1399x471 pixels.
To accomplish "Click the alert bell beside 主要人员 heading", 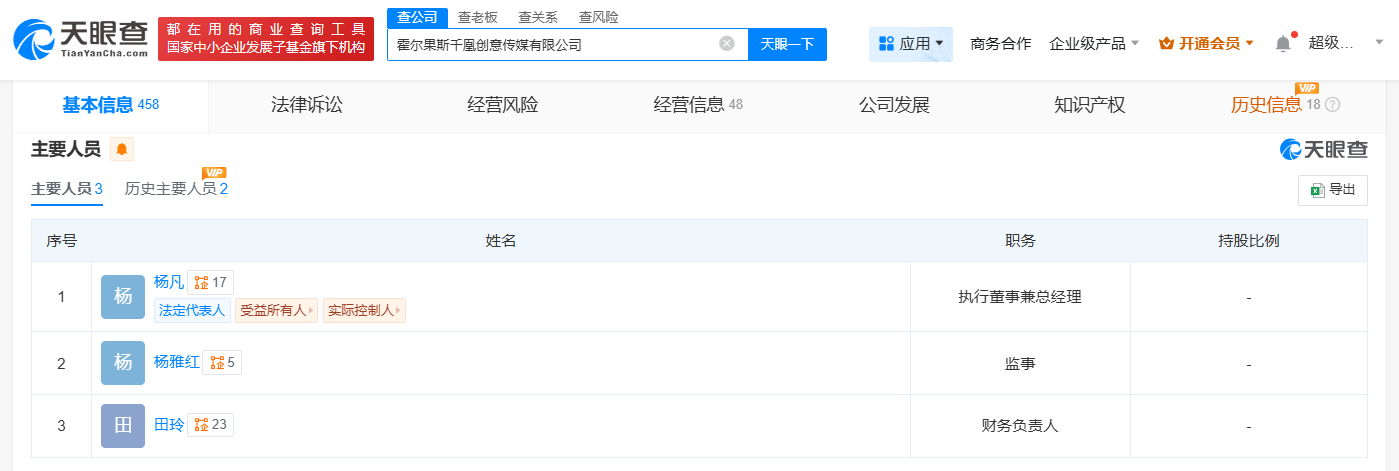I will tap(122, 149).
